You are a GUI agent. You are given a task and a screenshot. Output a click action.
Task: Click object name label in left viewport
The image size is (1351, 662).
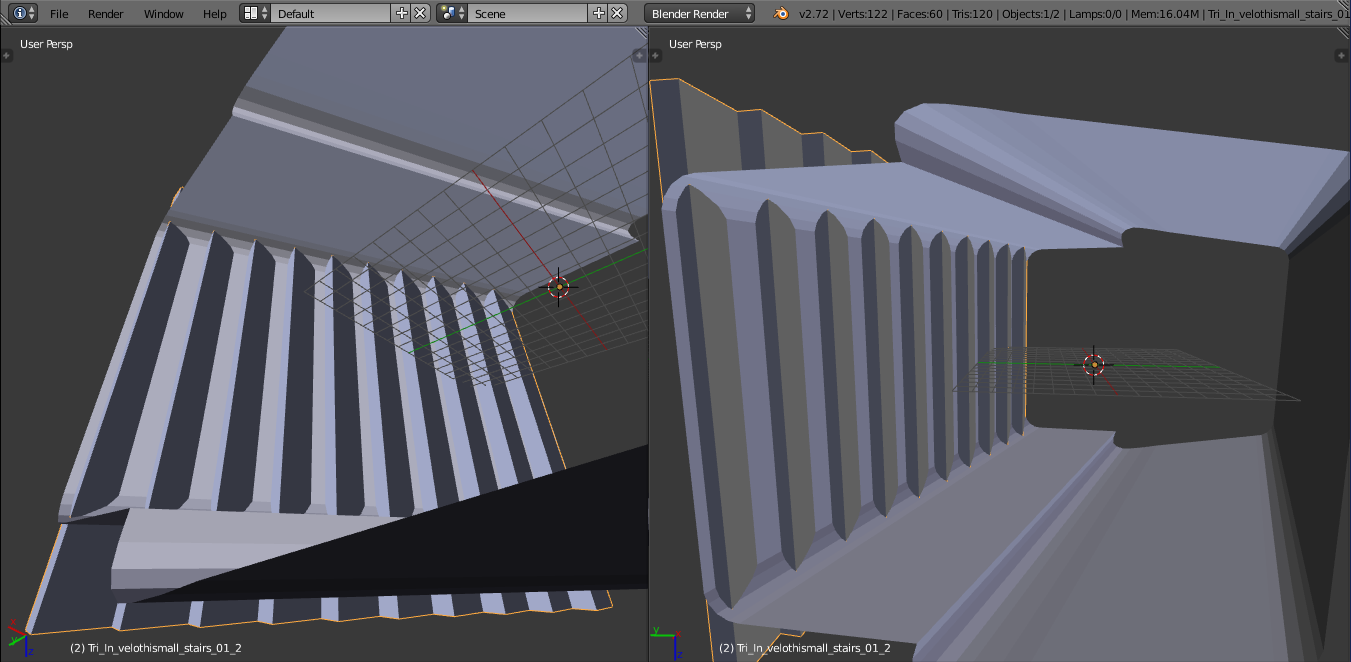pyautogui.click(x=155, y=648)
